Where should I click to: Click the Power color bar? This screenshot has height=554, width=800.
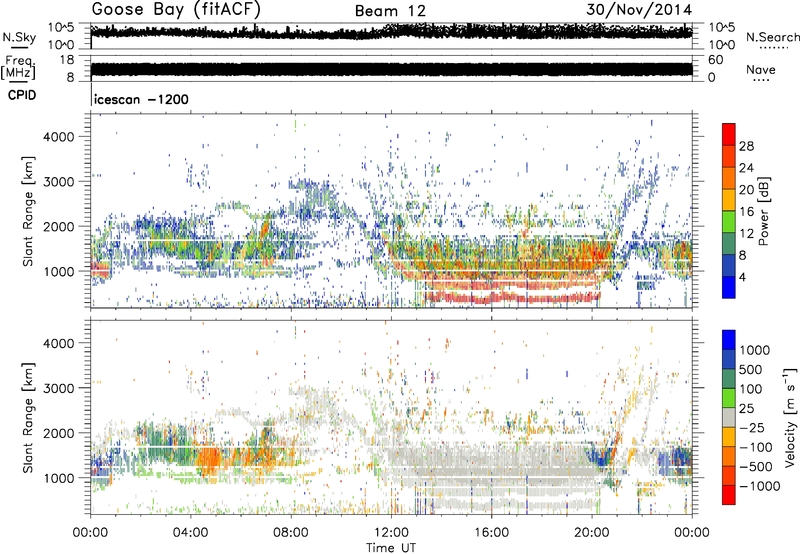tap(729, 211)
